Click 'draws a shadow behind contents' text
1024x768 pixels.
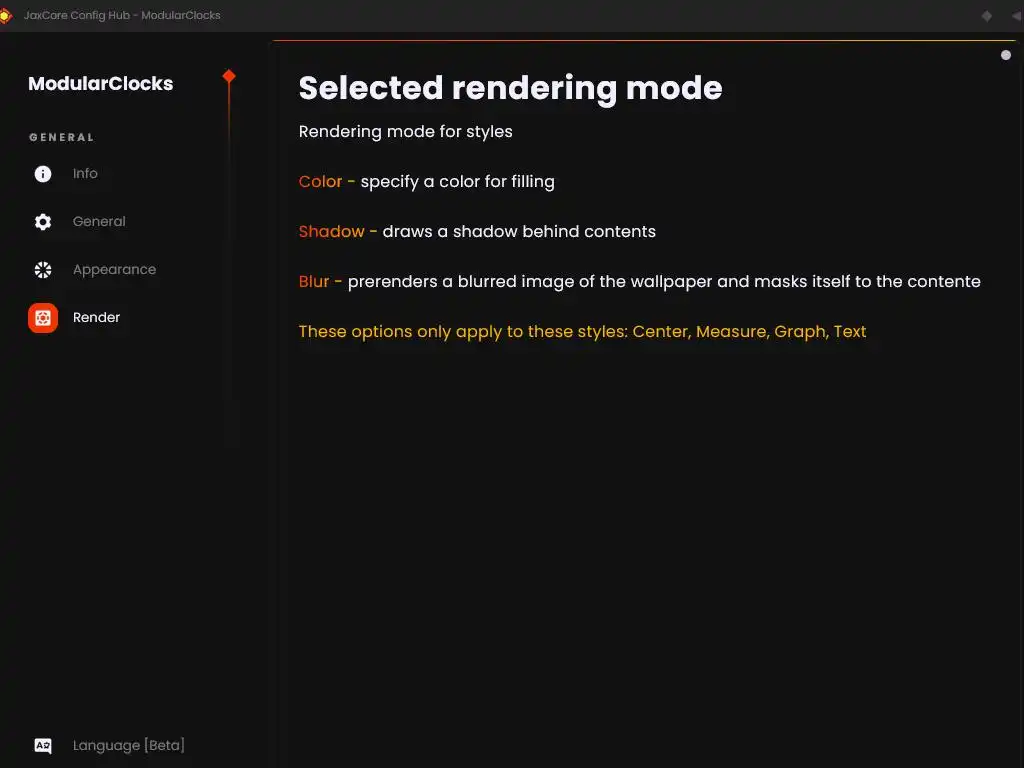[519, 231]
